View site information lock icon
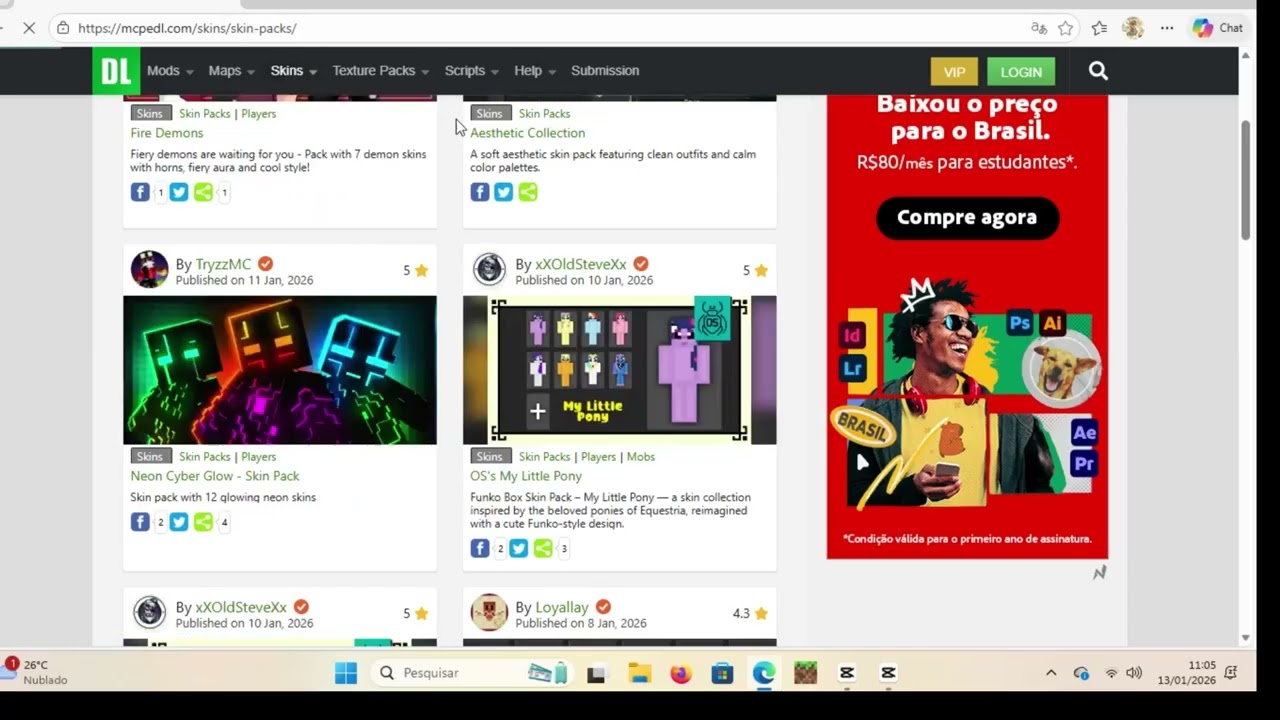 62,28
